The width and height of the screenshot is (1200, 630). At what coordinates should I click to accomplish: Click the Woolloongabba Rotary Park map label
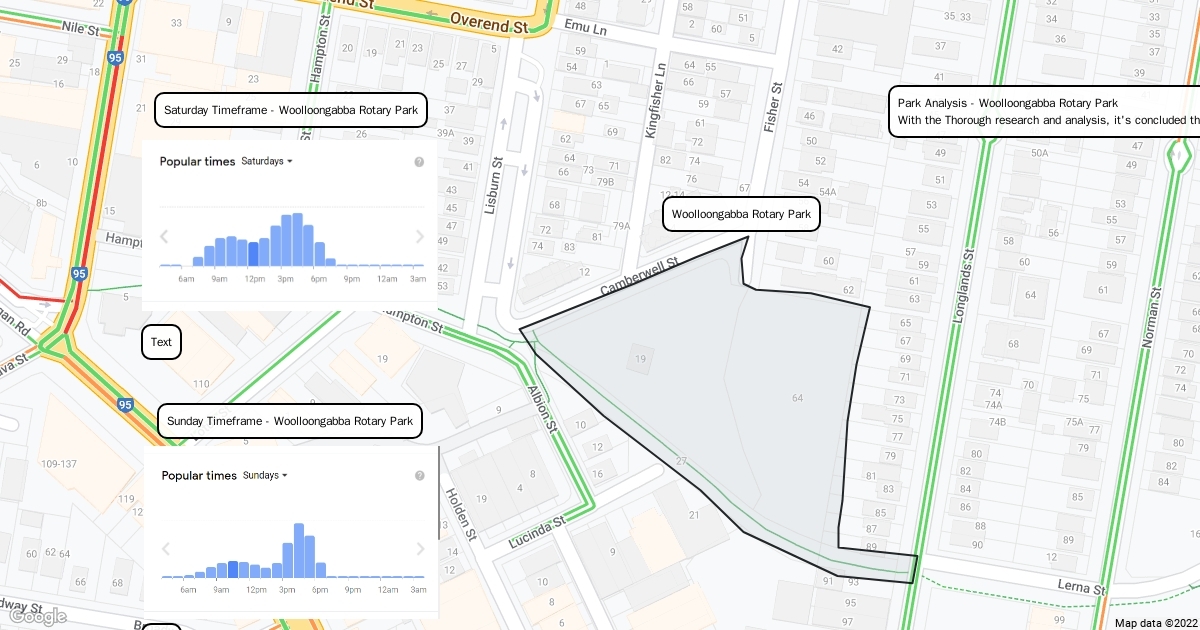pos(741,214)
